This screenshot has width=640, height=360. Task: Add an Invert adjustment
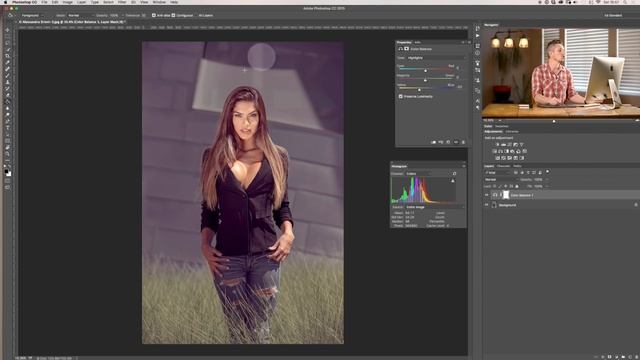point(498,158)
